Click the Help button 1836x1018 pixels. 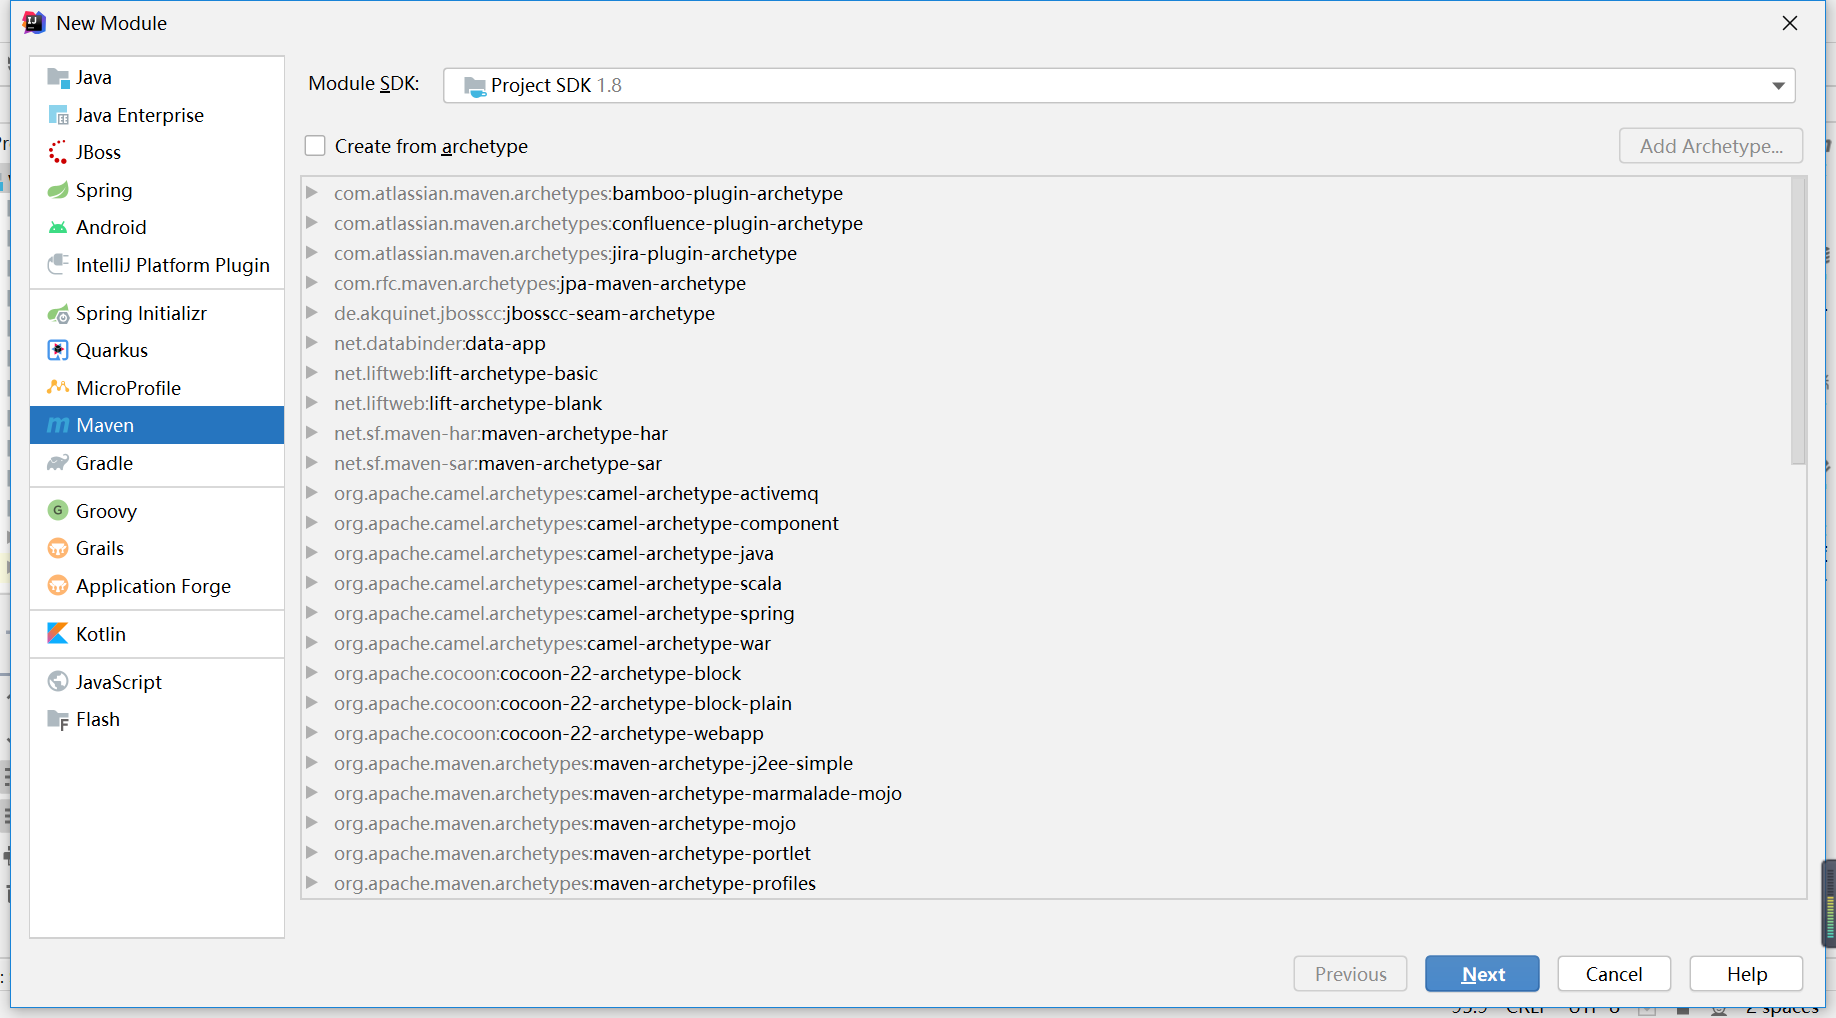1746,974
